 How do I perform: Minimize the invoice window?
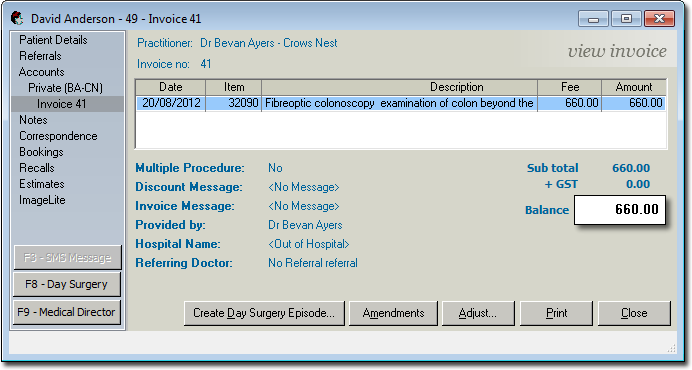tap(593, 19)
